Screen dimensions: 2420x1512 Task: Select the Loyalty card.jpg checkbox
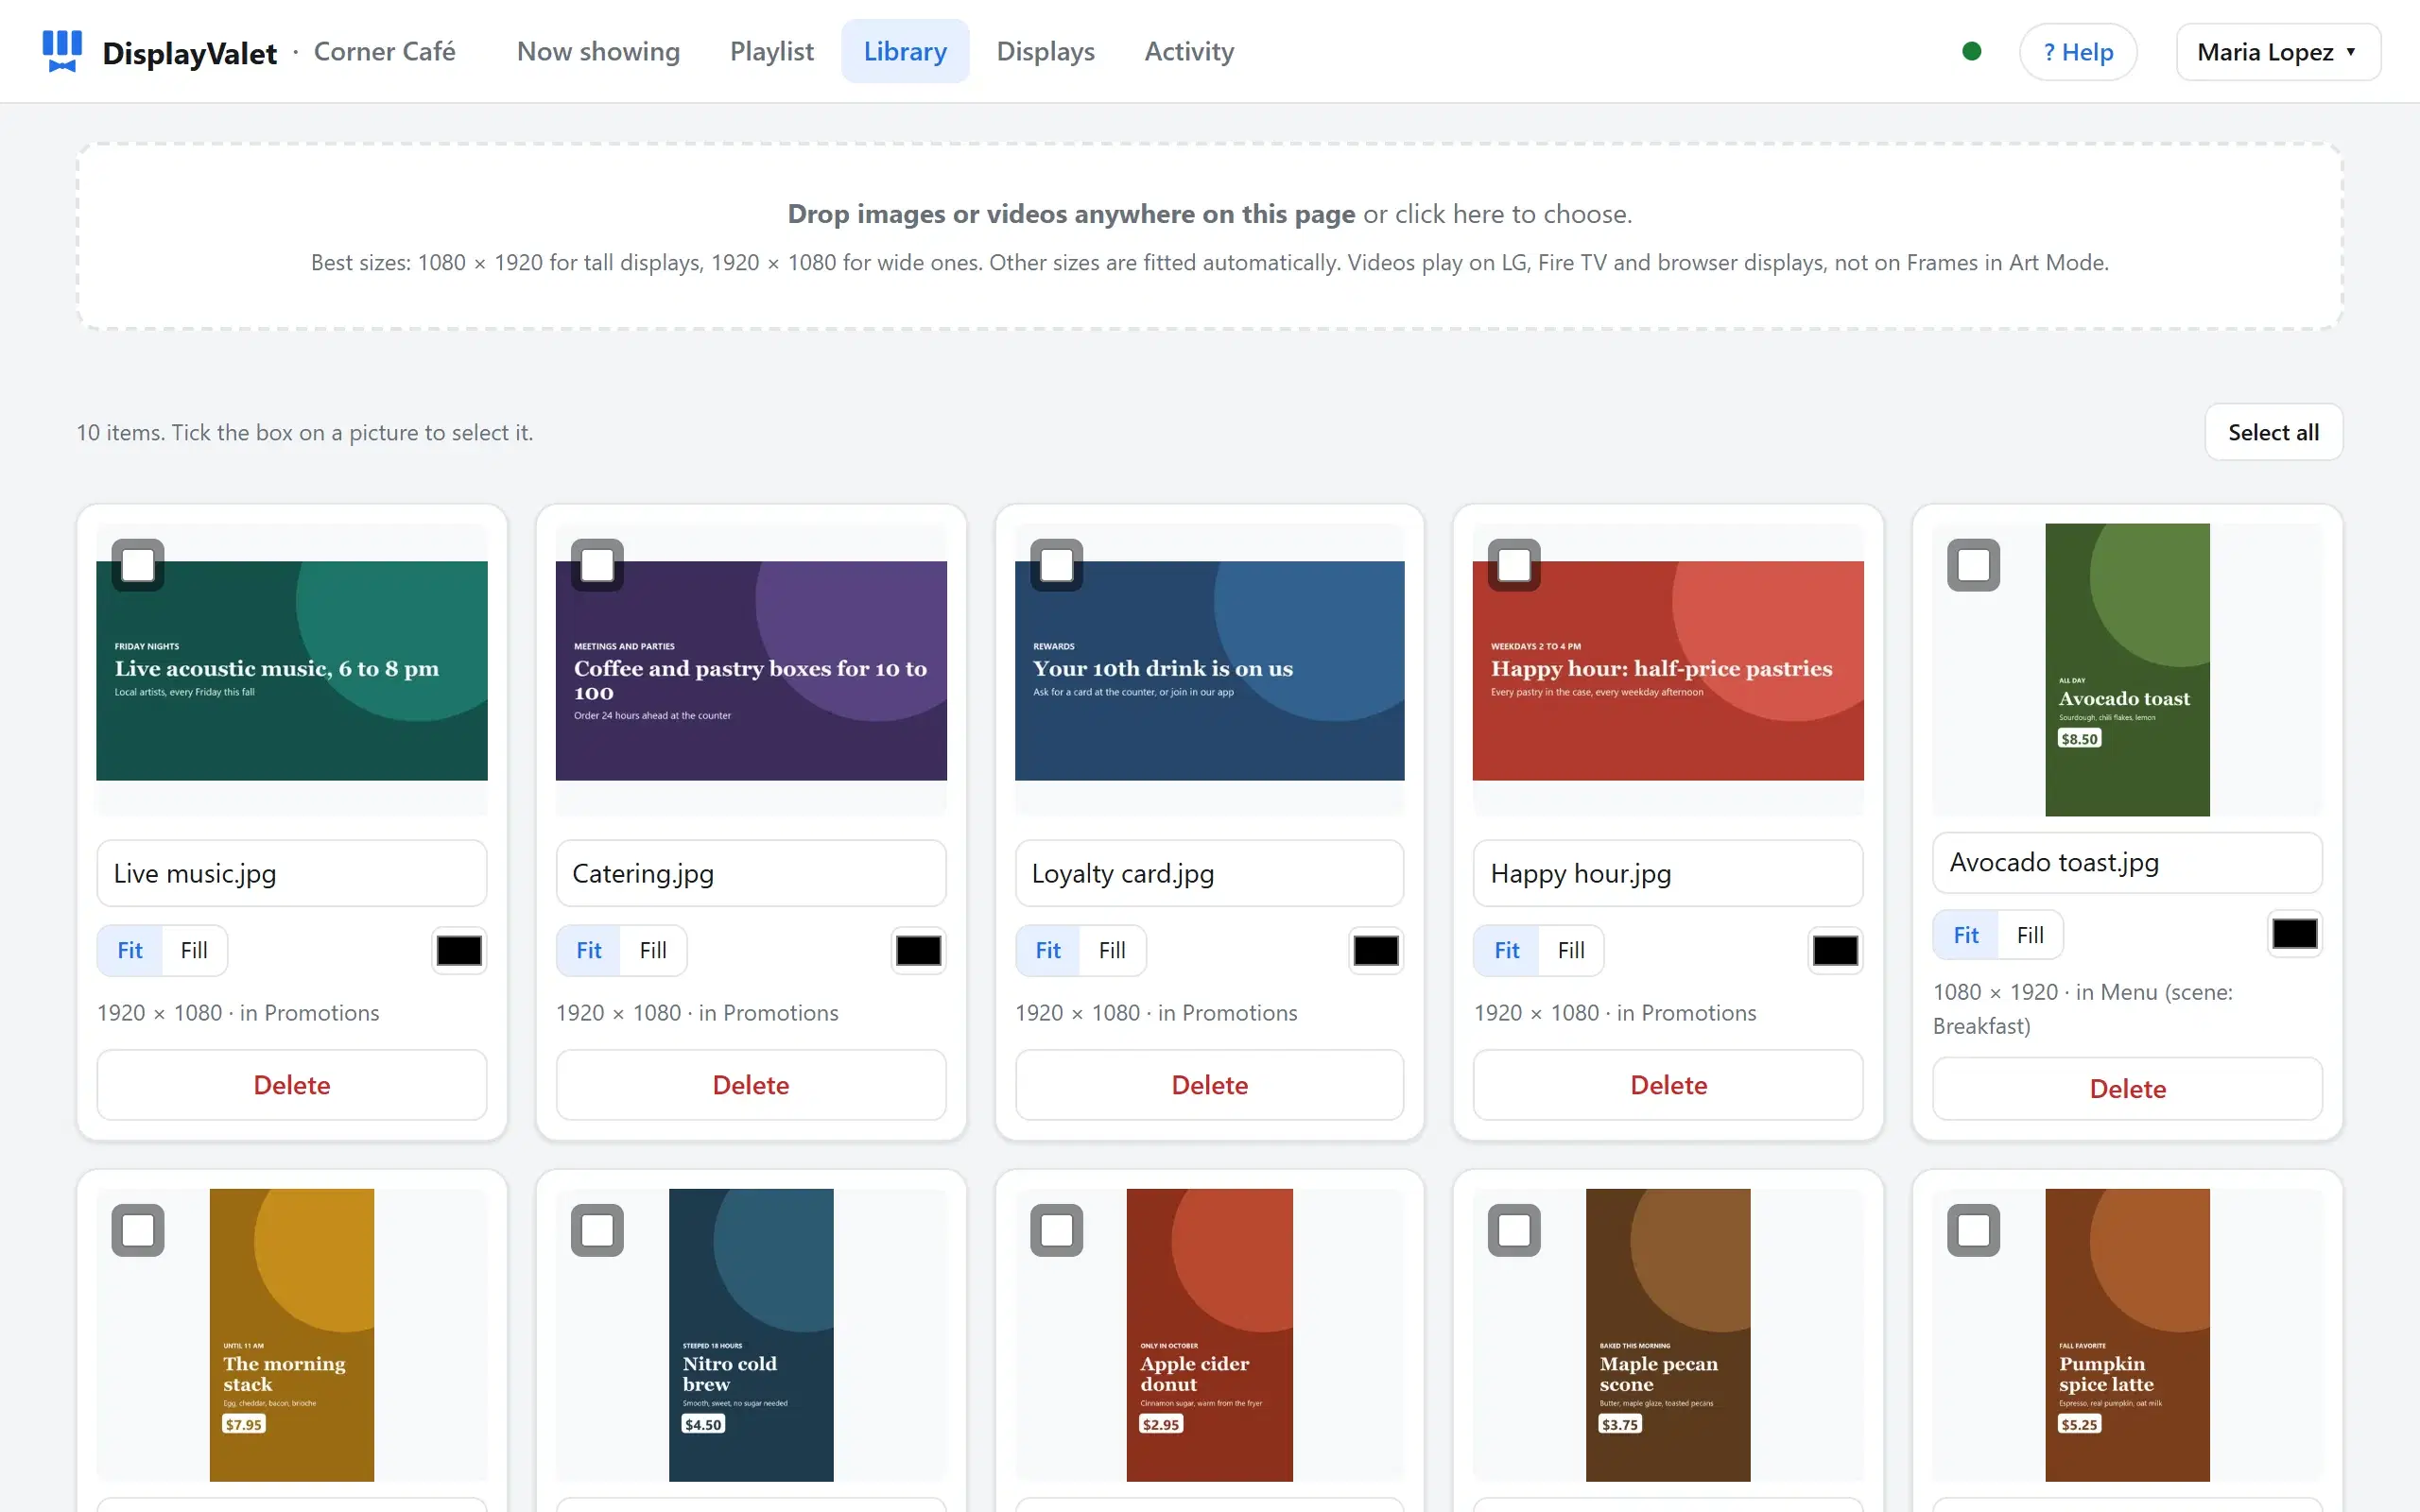point(1056,565)
